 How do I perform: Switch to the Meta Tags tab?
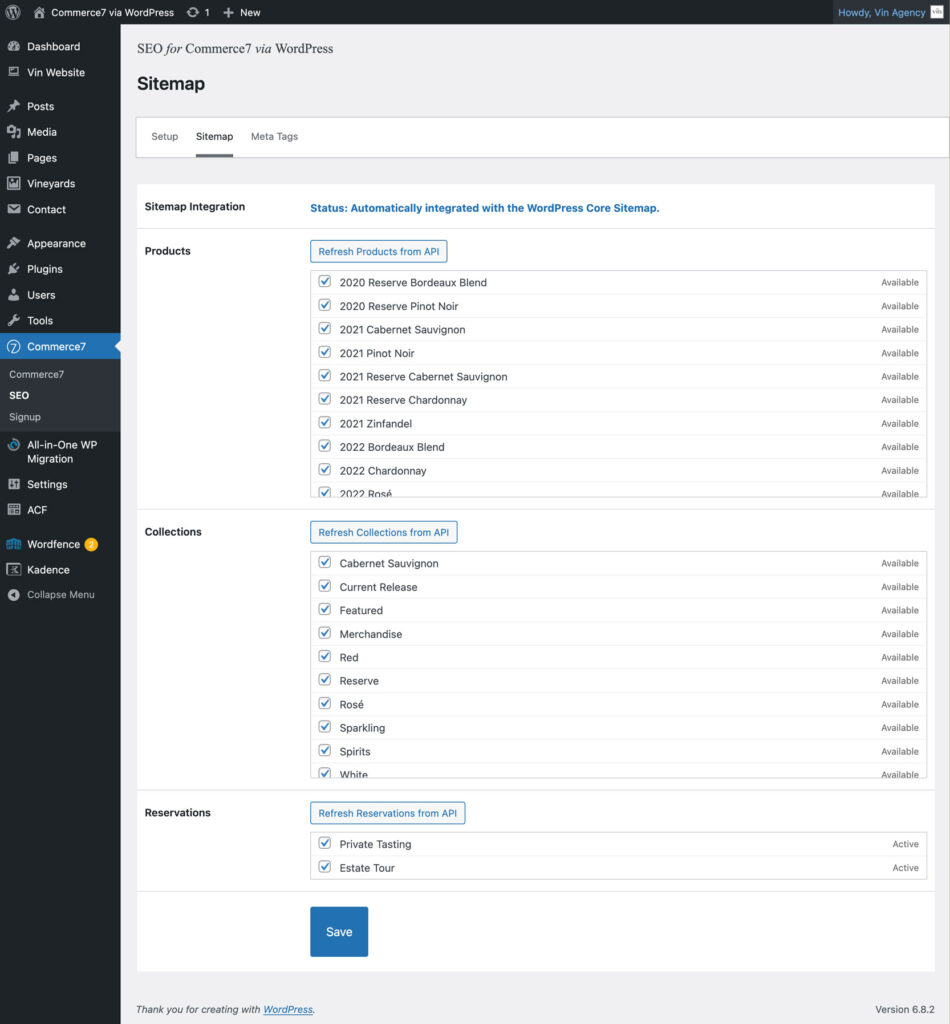tap(274, 137)
